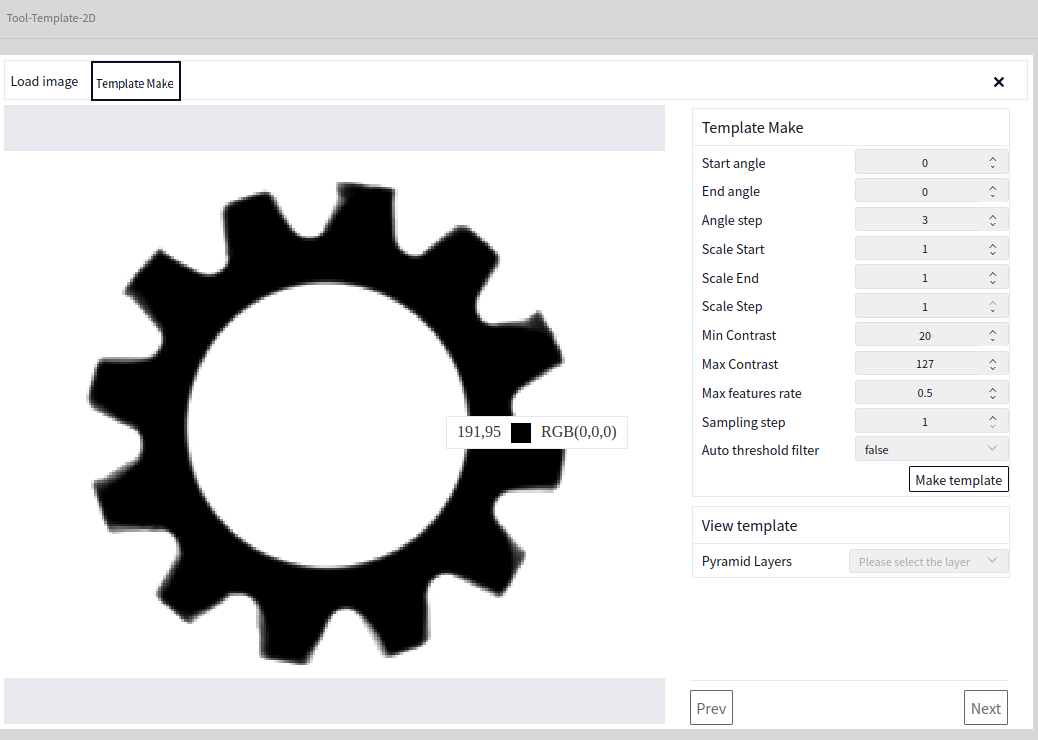
Task: Proceed with the Next button
Action: (986, 708)
